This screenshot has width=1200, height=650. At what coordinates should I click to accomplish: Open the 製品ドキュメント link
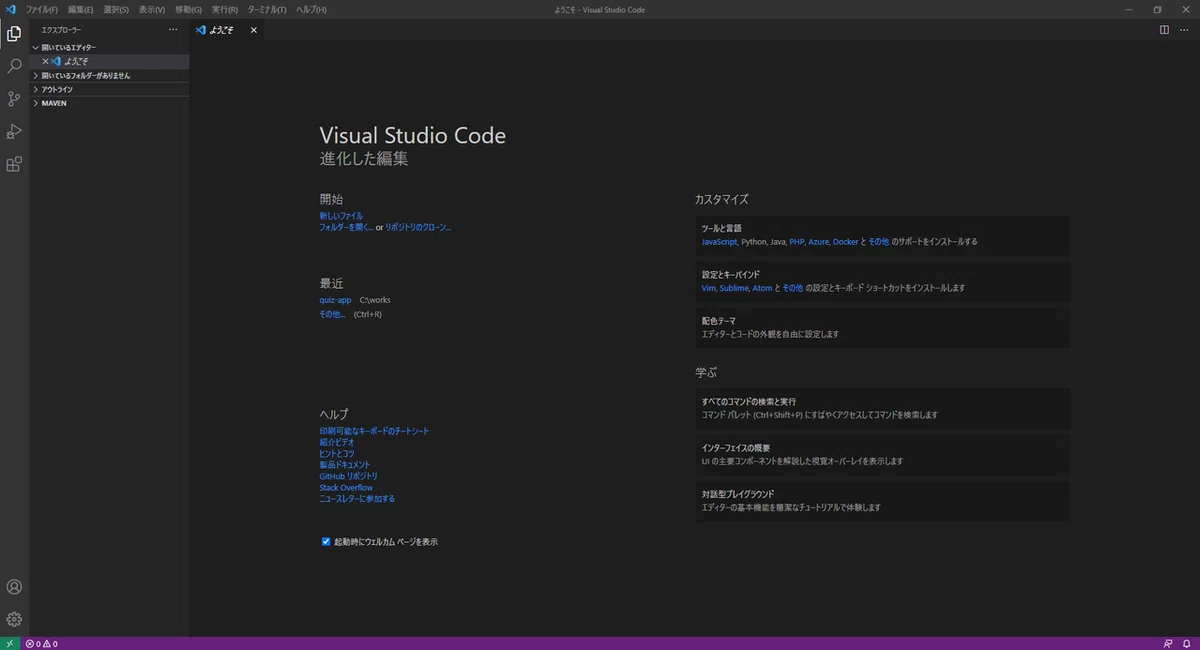pyautogui.click(x=345, y=465)
